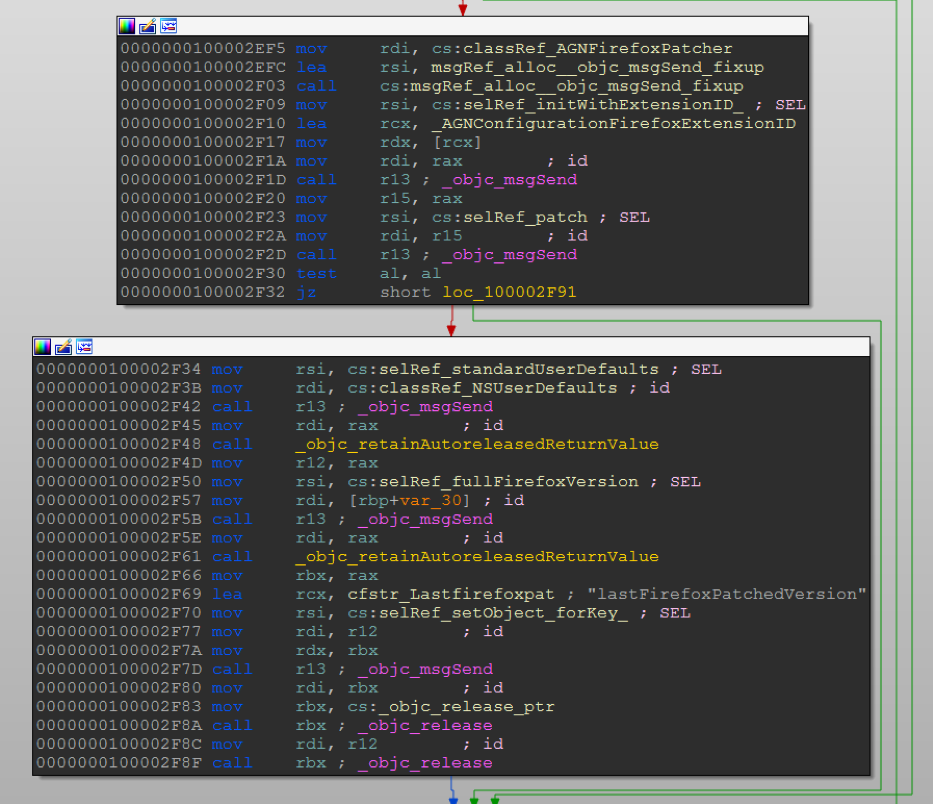
Task: Click the group nodes icon on the top block
Action: click(x=168, y=26)
